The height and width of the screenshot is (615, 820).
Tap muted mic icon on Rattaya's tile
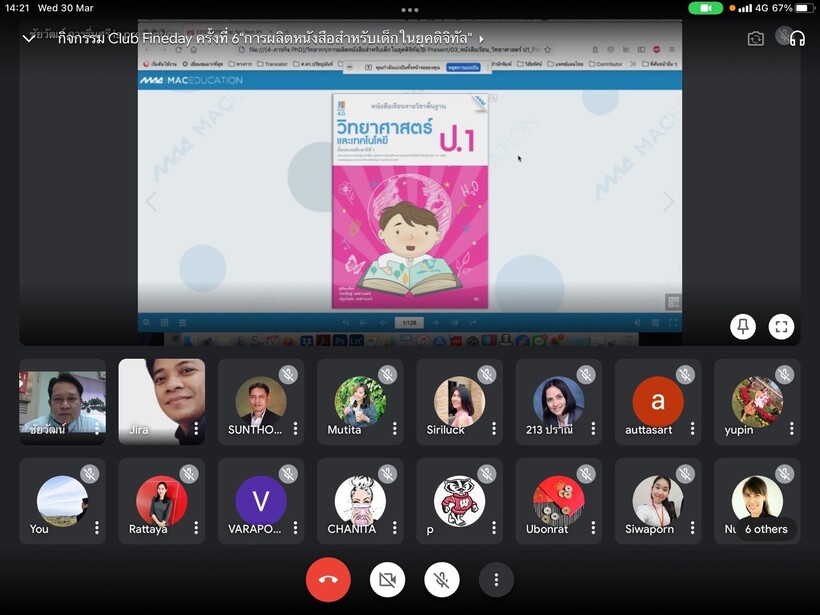point(189,474)
